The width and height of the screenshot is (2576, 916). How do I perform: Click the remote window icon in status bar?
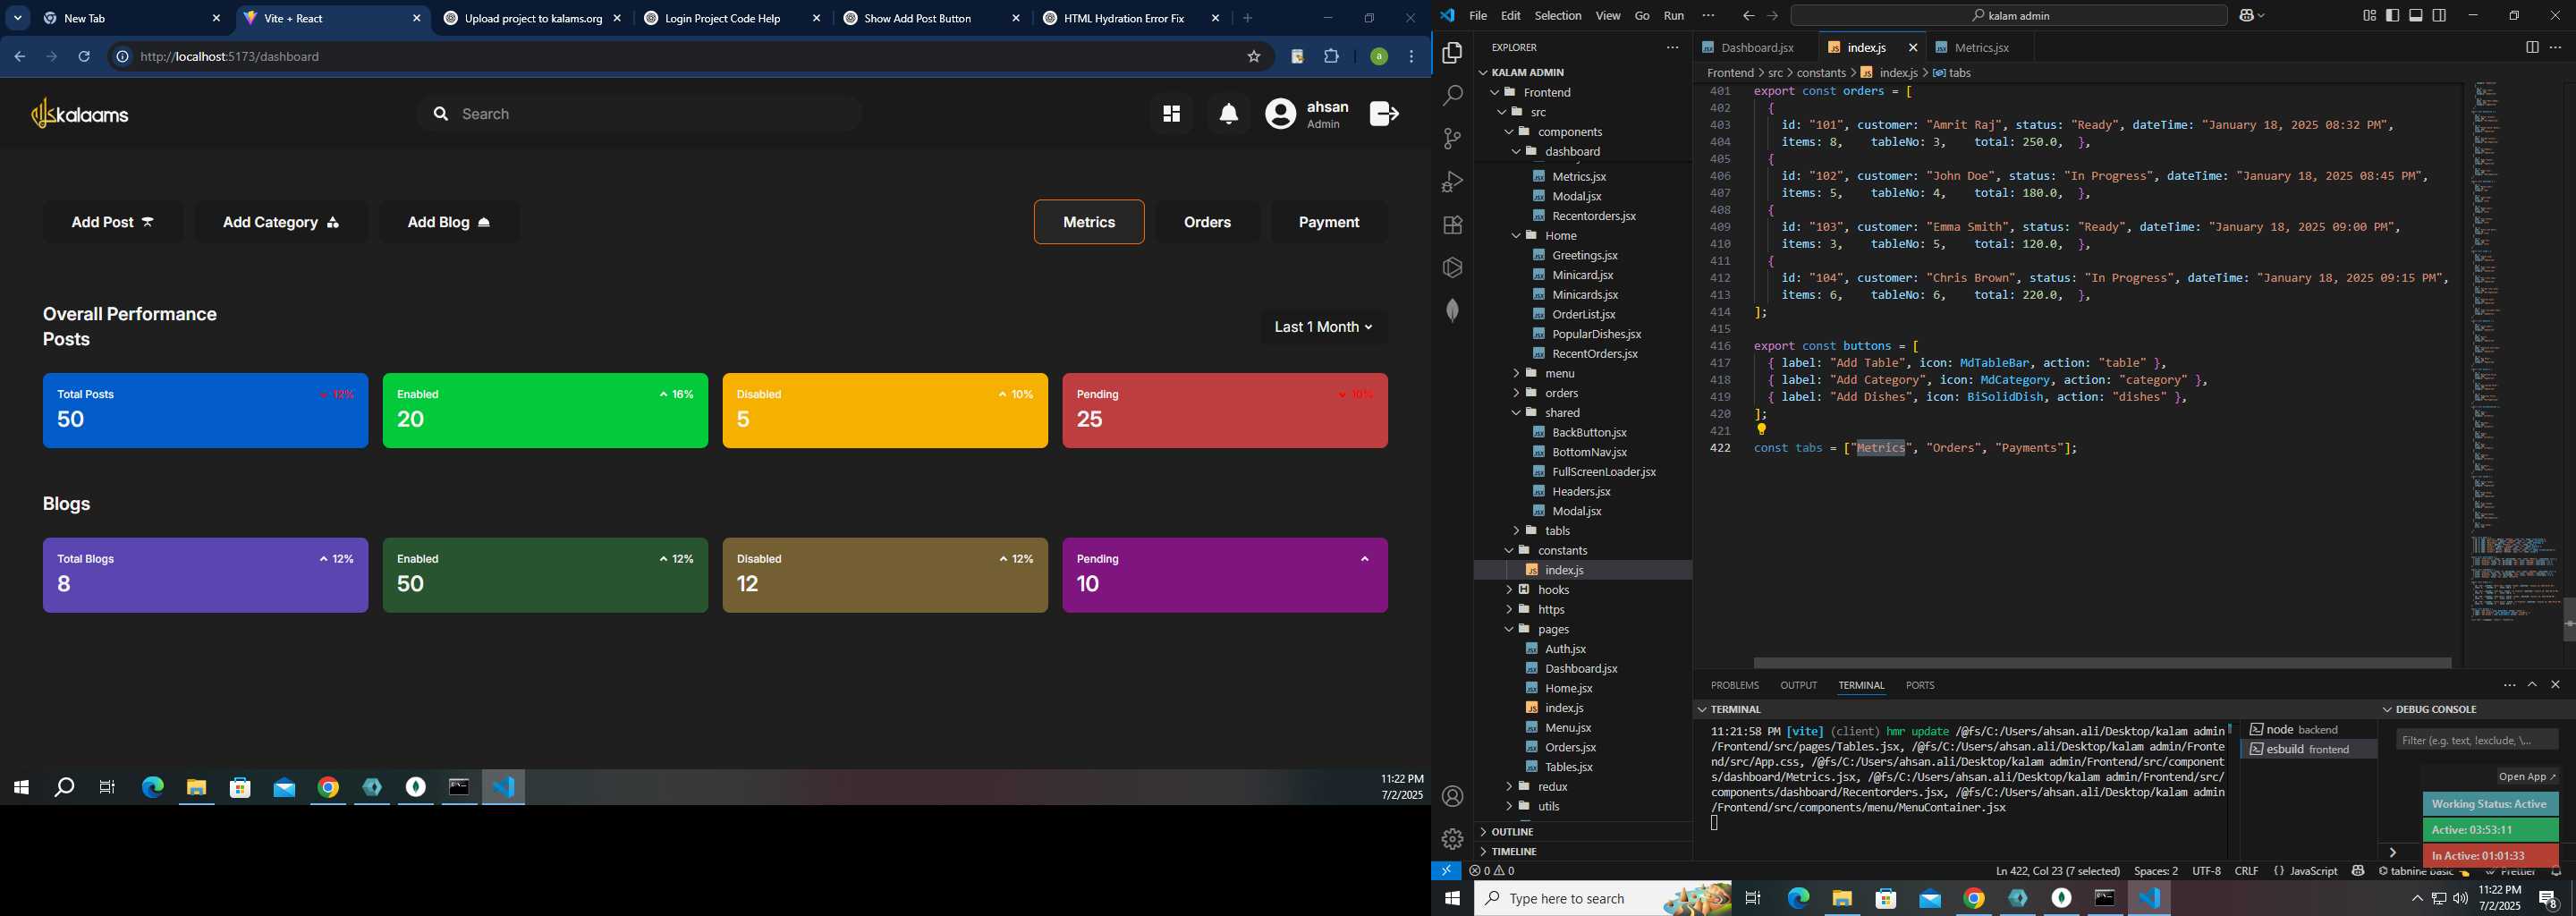click(1446, 871)
